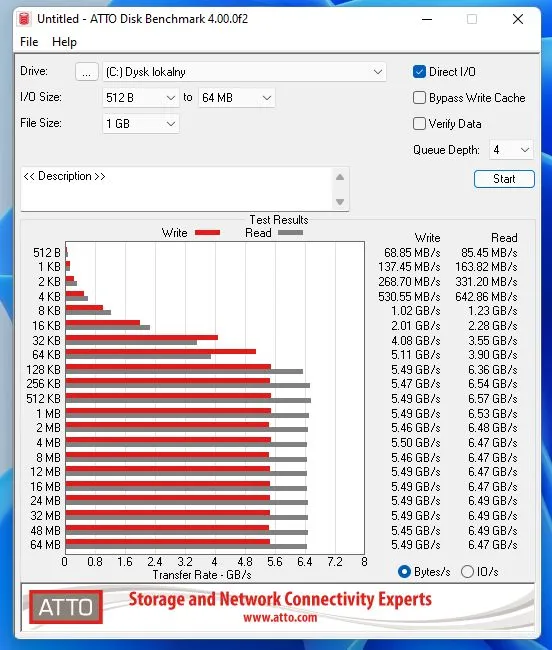Enable Bypass Write Cache checkbox
Screen dimensions: 552x650
pos(419,98)
